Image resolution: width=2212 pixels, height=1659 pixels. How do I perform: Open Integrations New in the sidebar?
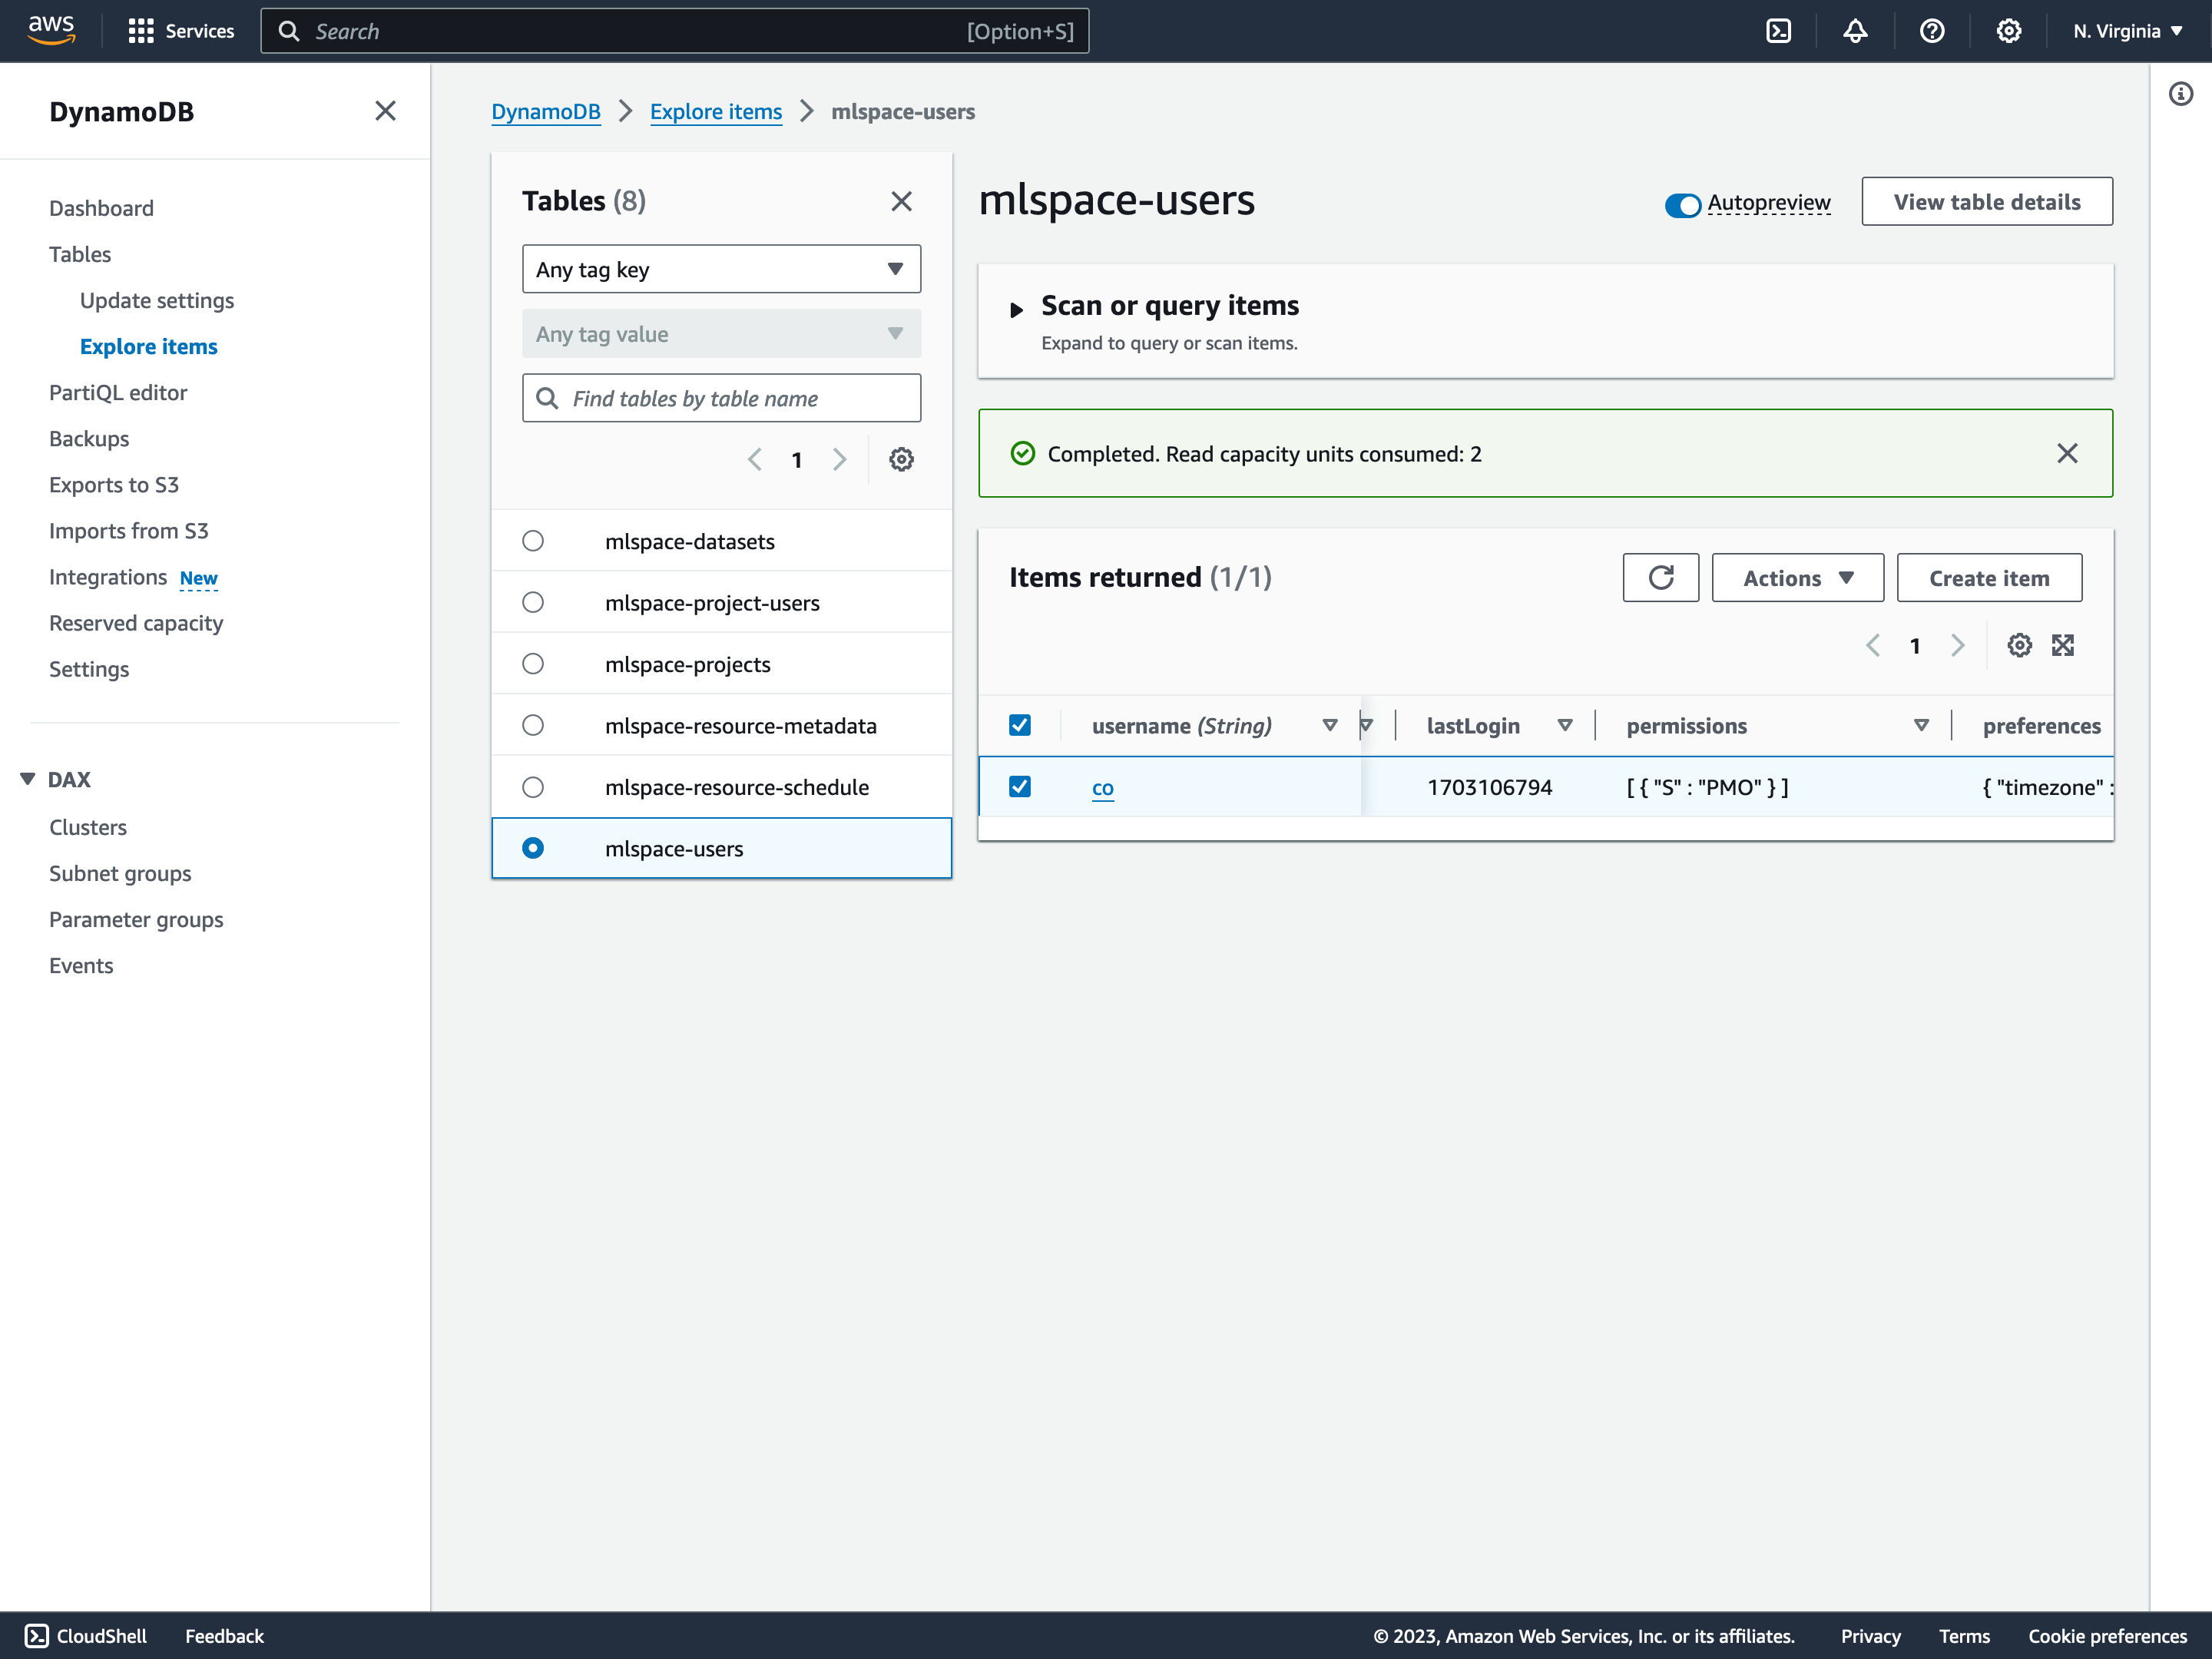click(x=133, y=577)
